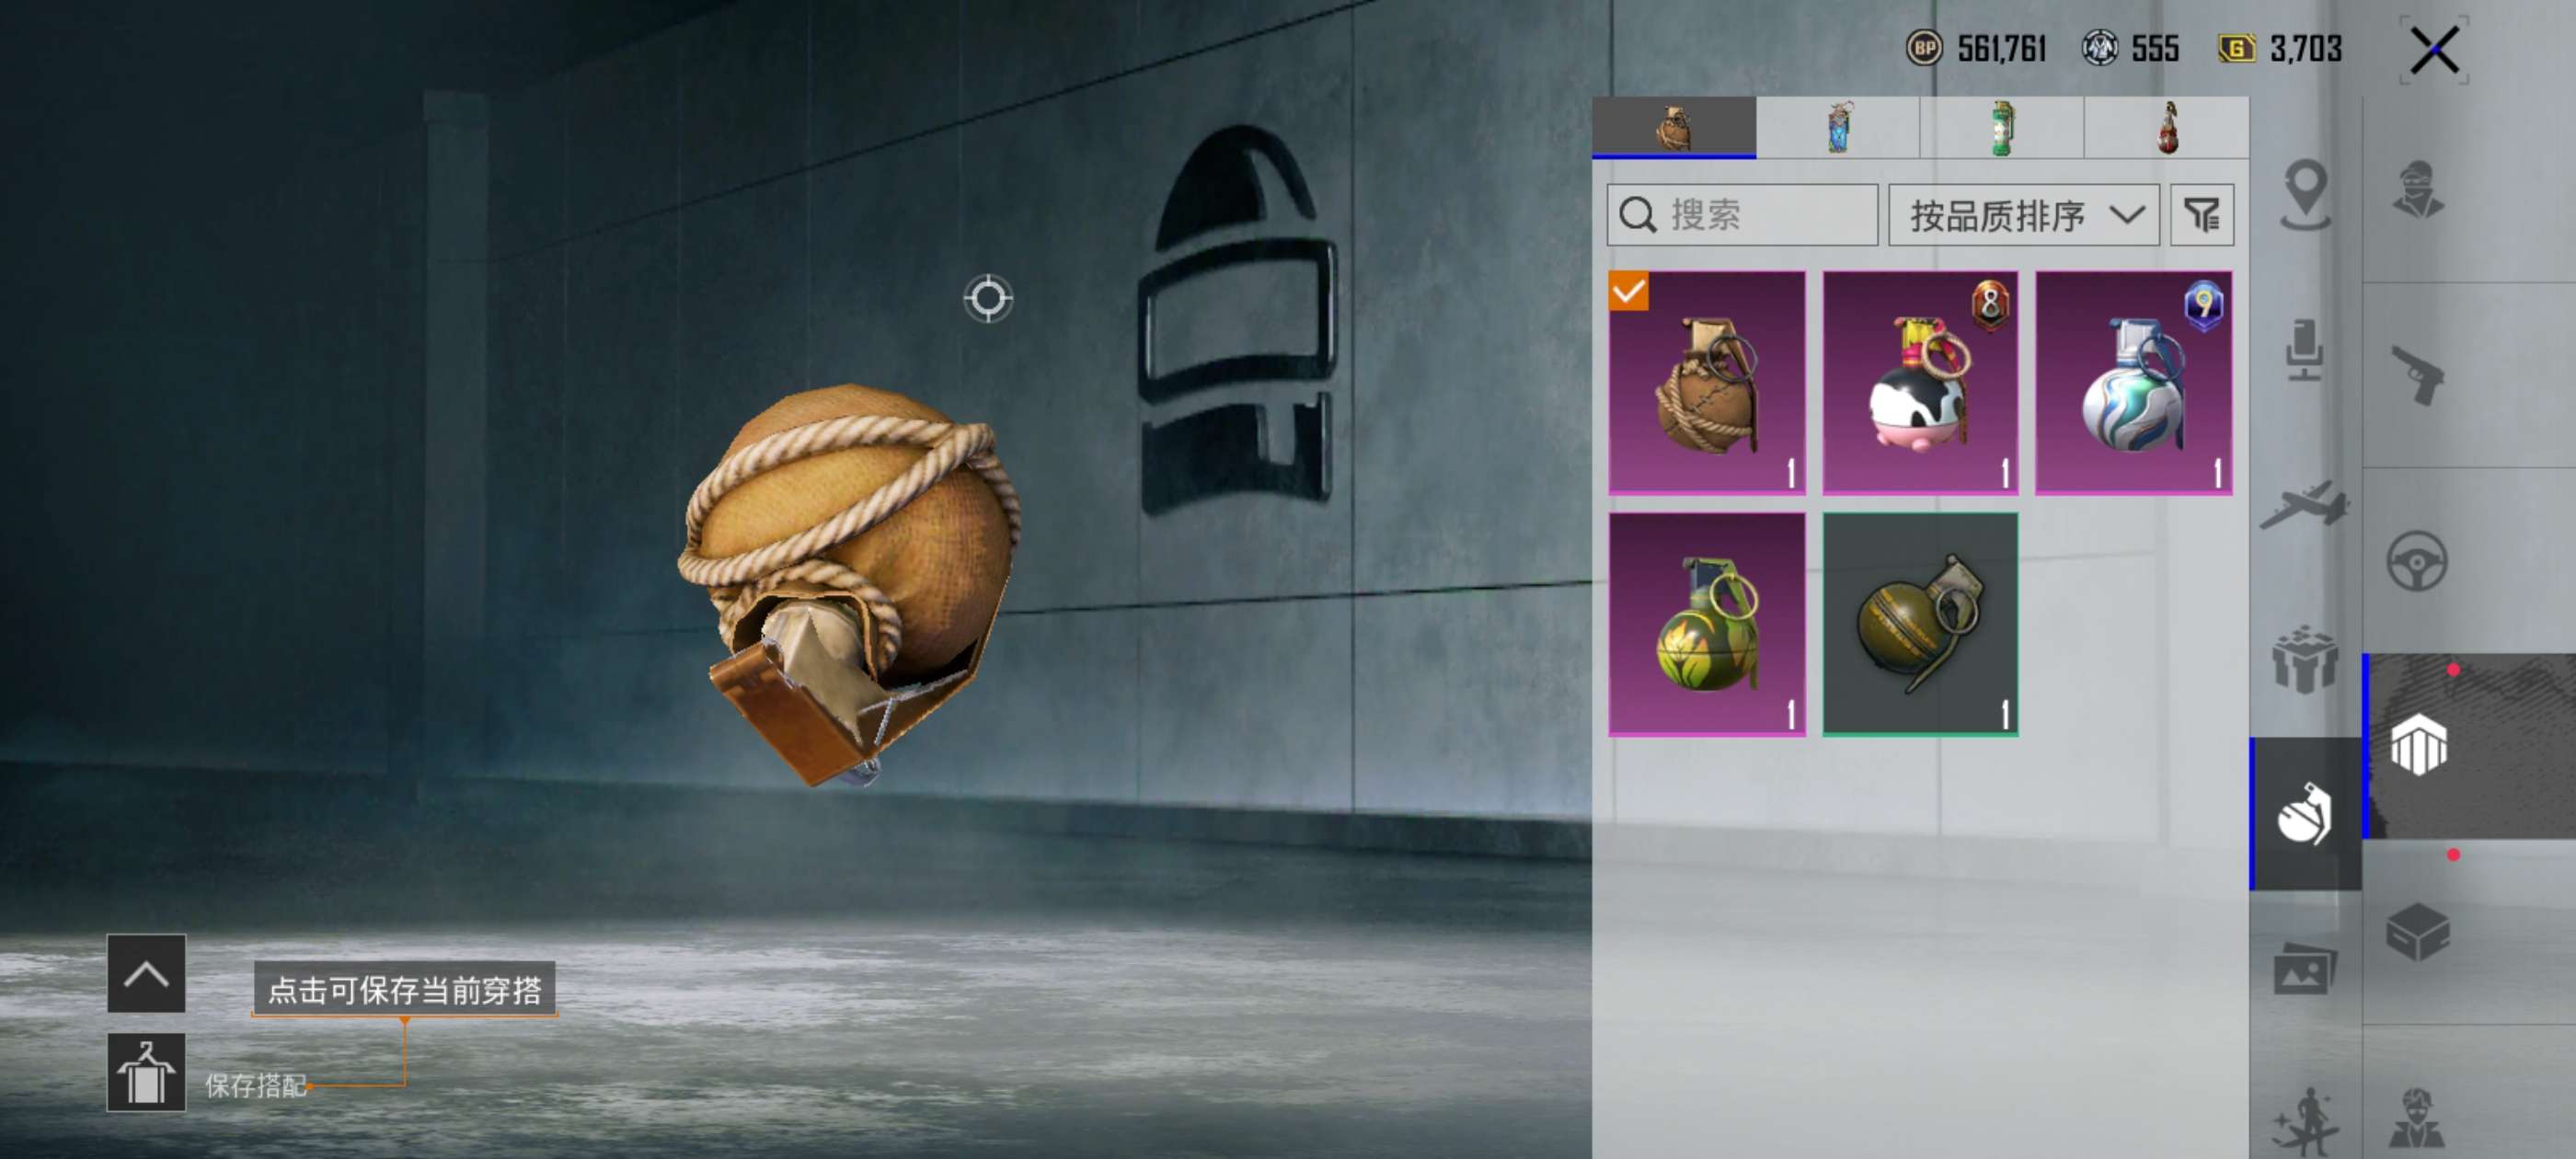Select the default olive grenade skin
2576x1159 pixels.
click(x=1919, y=625)
